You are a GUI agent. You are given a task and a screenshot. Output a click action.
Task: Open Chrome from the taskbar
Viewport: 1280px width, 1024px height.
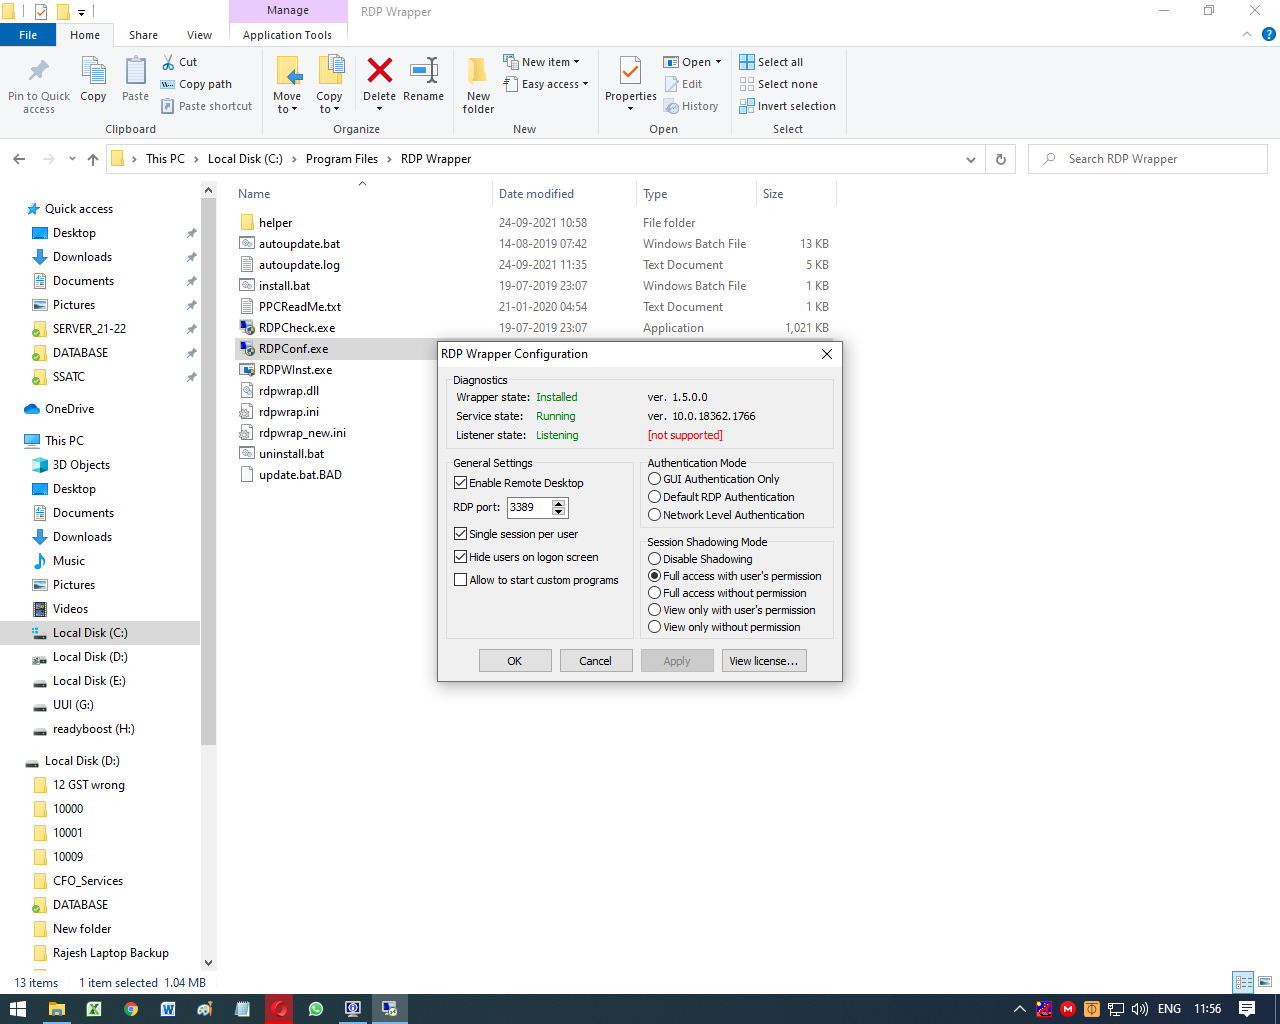[x=131, y=1009]
